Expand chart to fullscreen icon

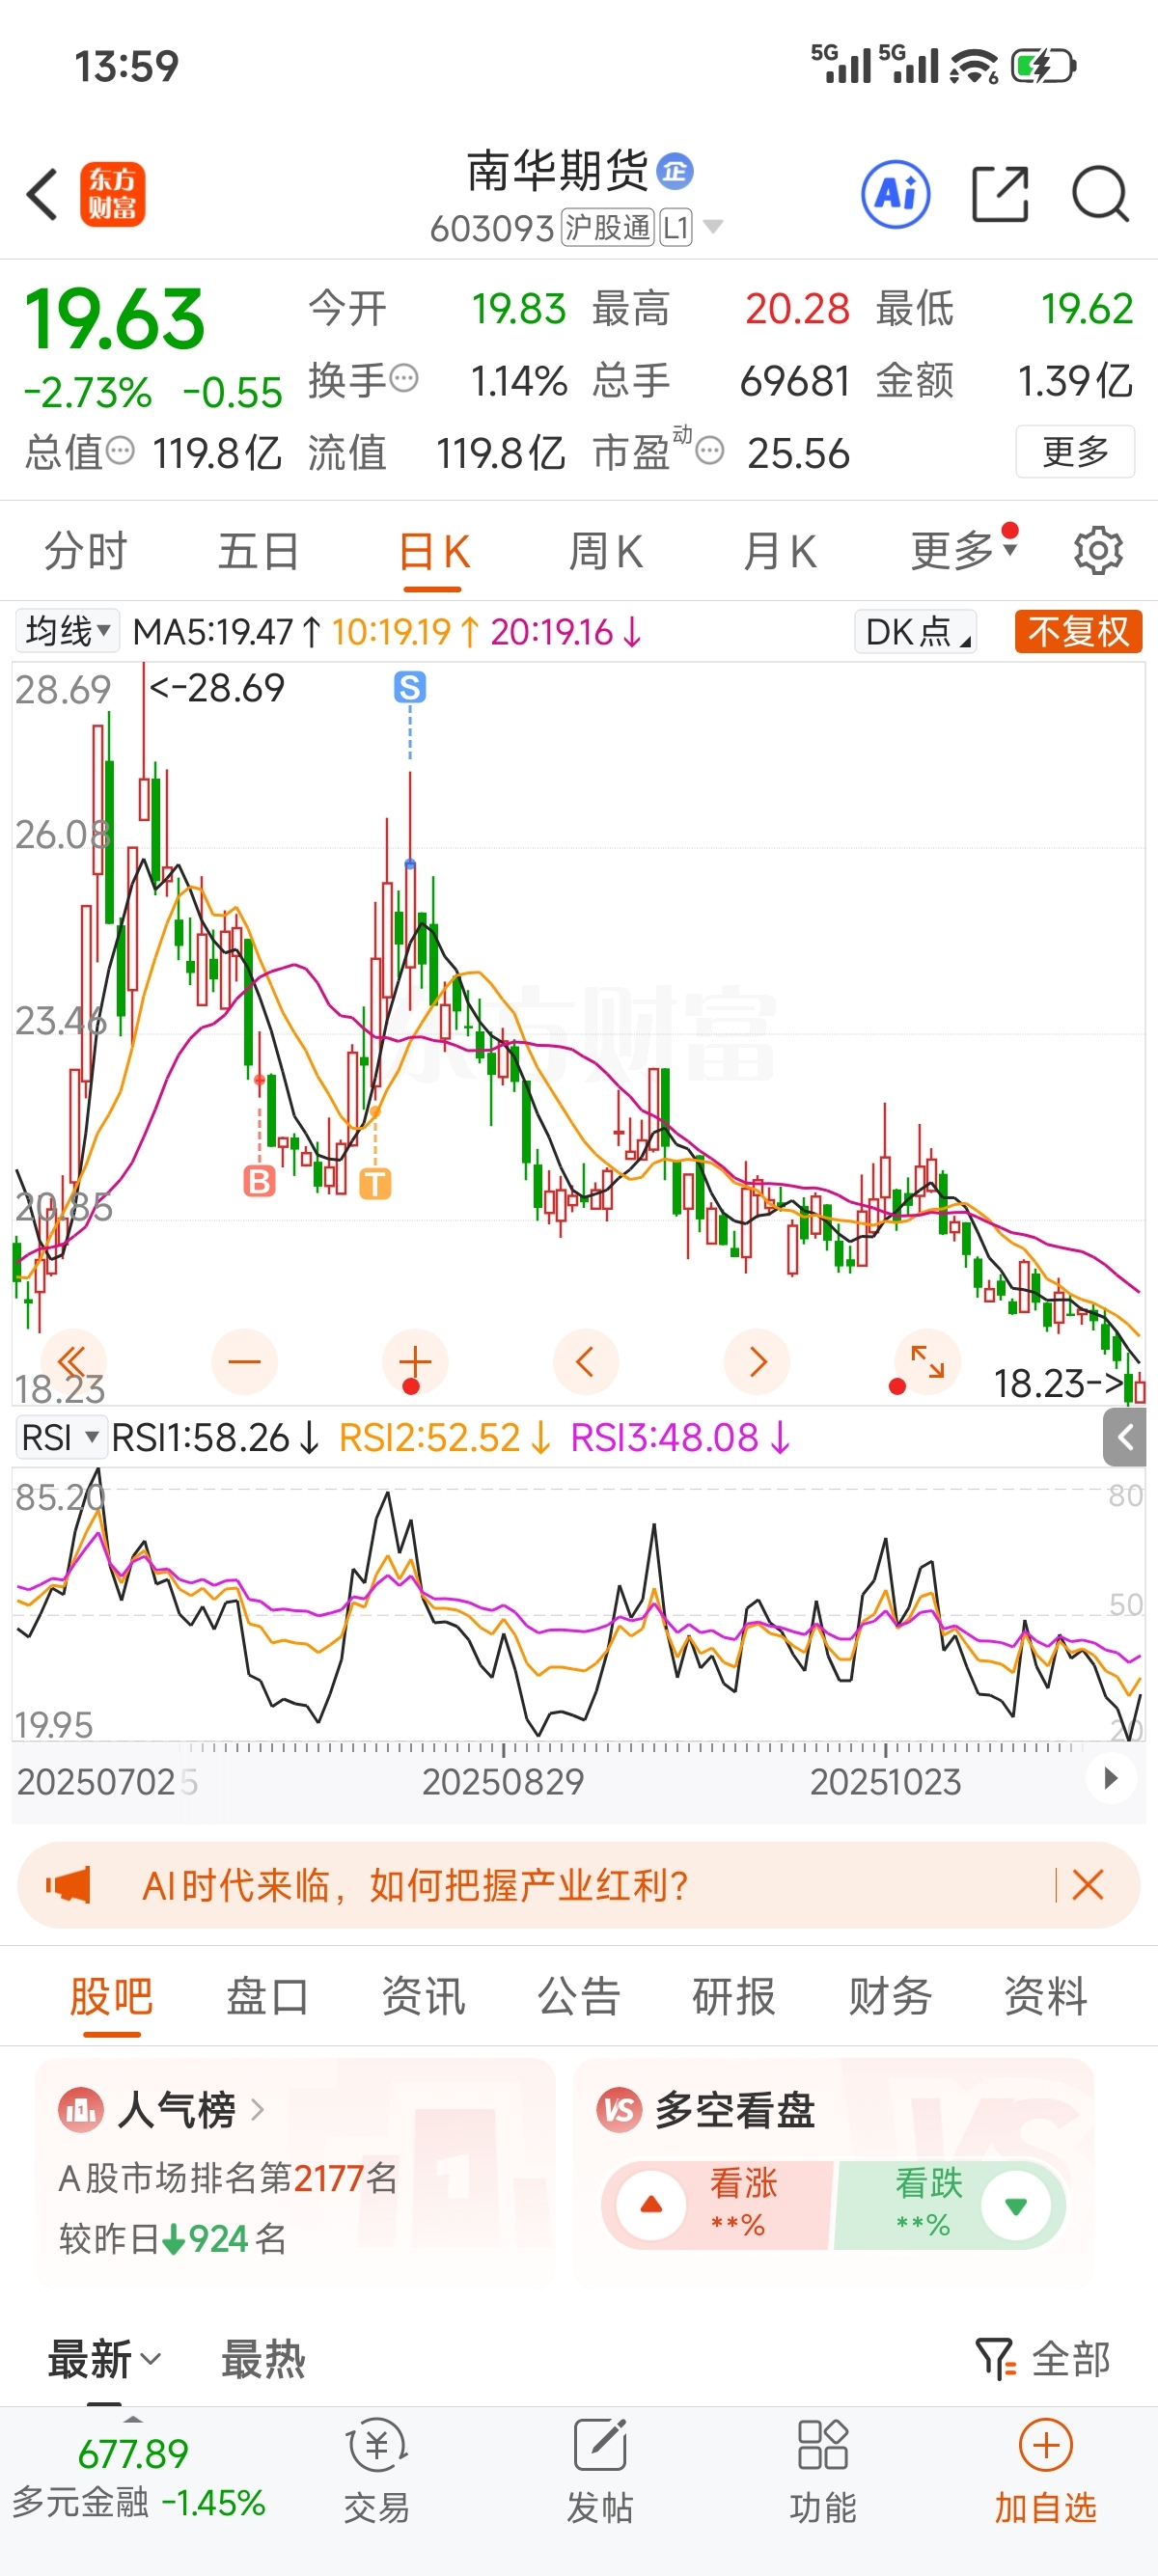[x=928, y=1361]
